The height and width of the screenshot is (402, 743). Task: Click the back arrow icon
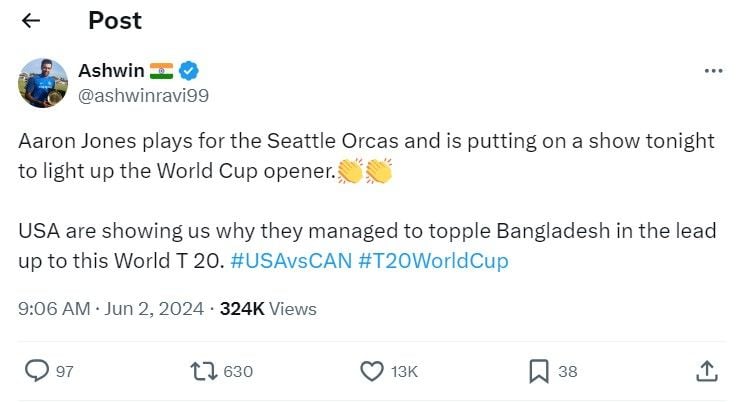(x=31, y=21)
